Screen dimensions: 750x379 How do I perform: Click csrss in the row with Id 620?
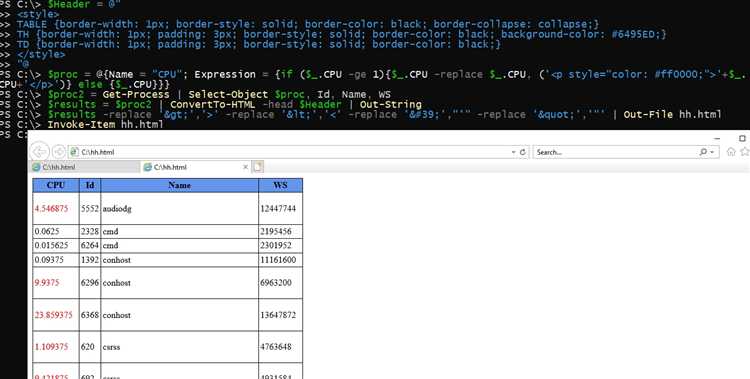coord(111,346)
